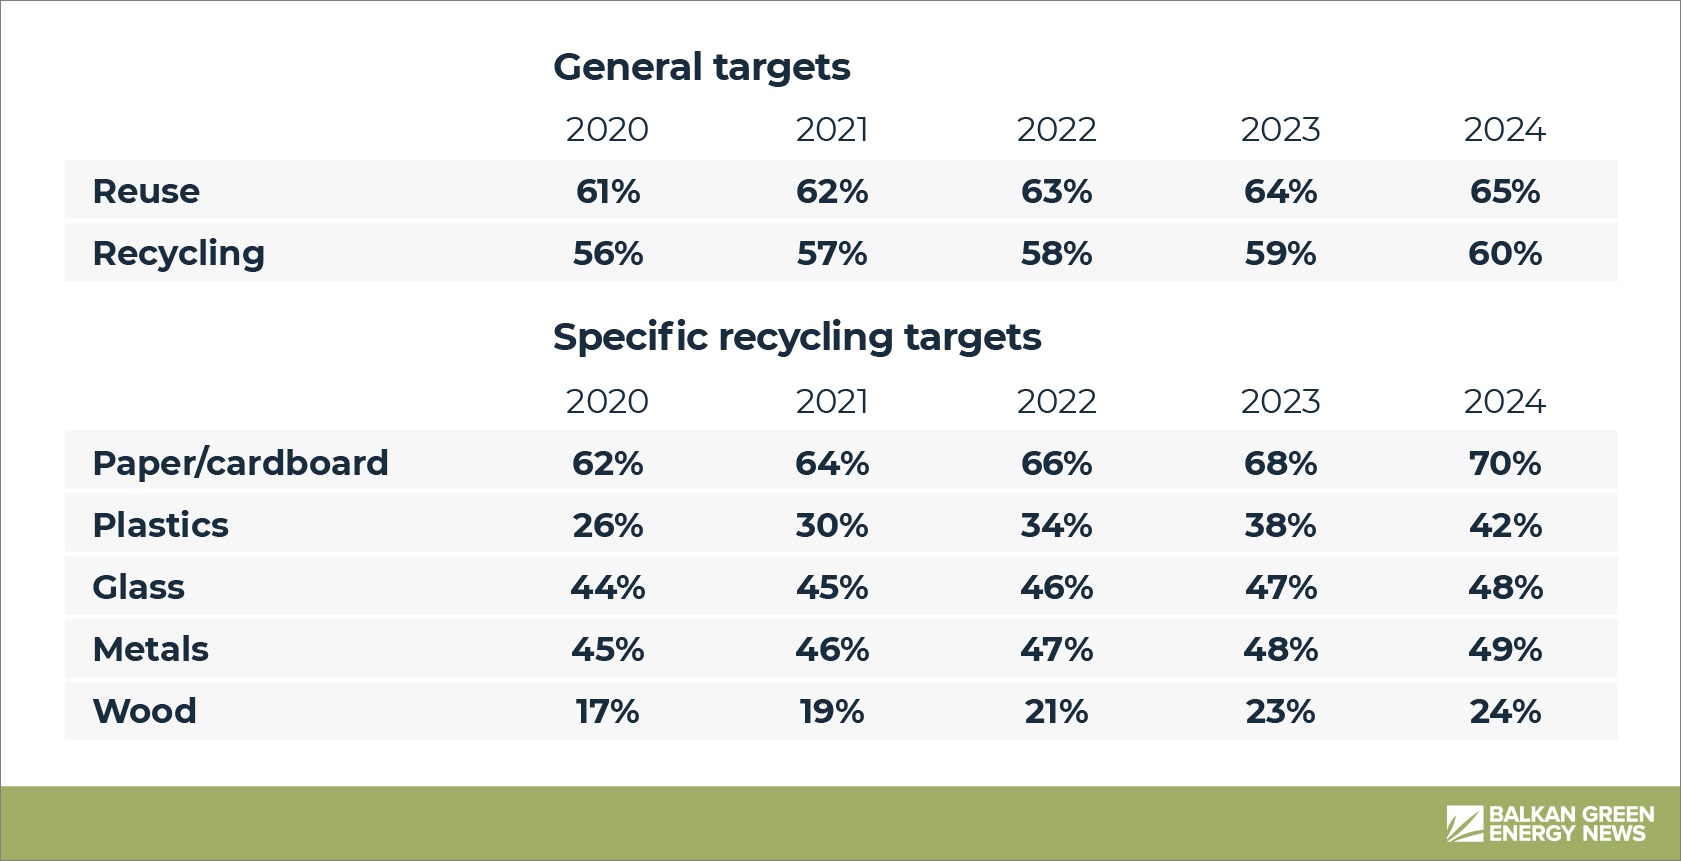Click the Plastics row label

[160, 525]
